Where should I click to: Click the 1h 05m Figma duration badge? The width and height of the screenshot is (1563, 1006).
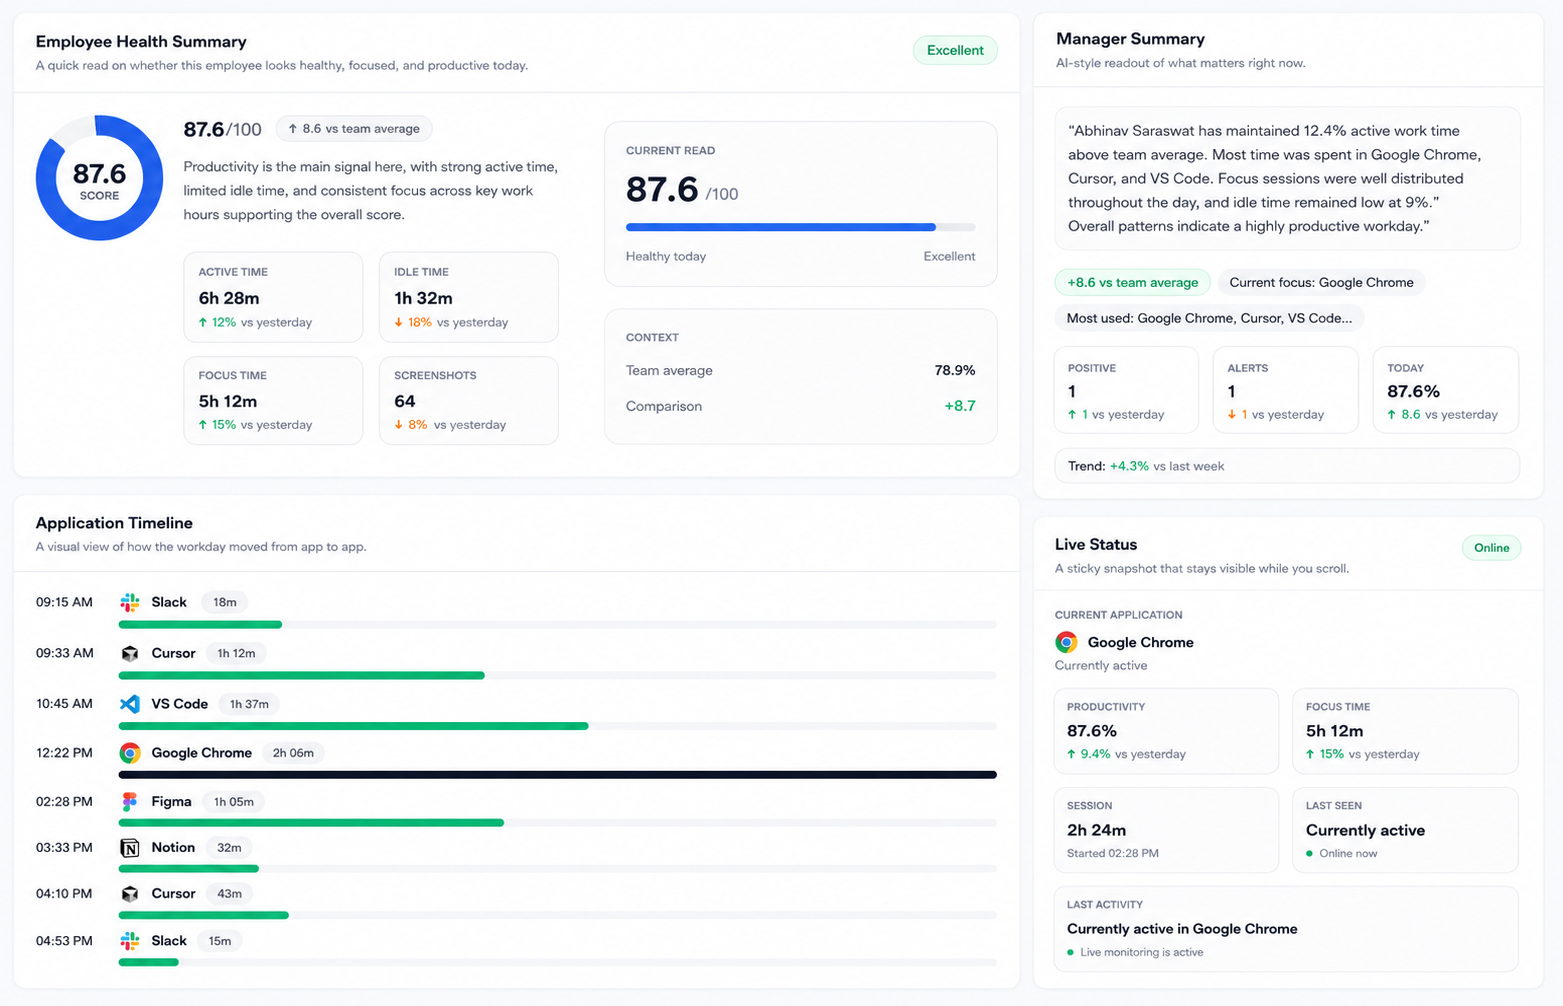[x=234, y=801]
